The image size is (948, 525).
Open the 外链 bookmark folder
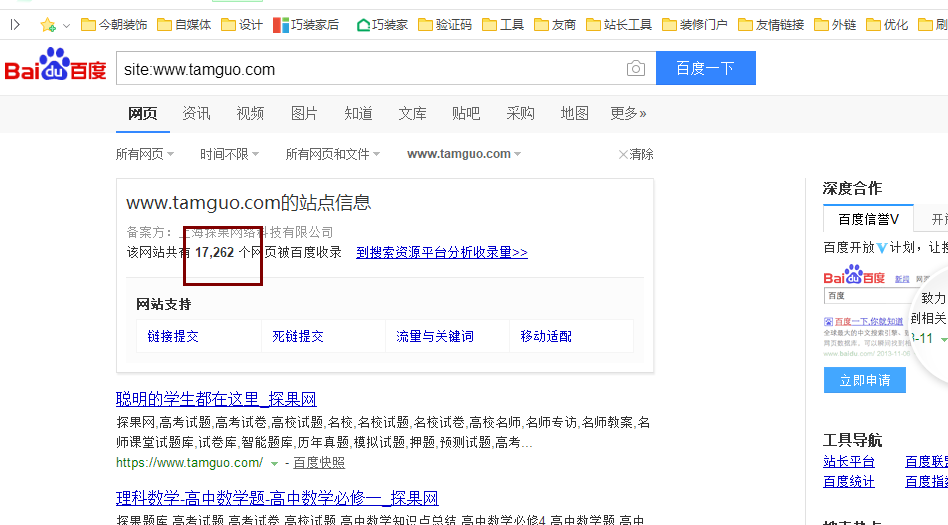(x=836, y=25)
